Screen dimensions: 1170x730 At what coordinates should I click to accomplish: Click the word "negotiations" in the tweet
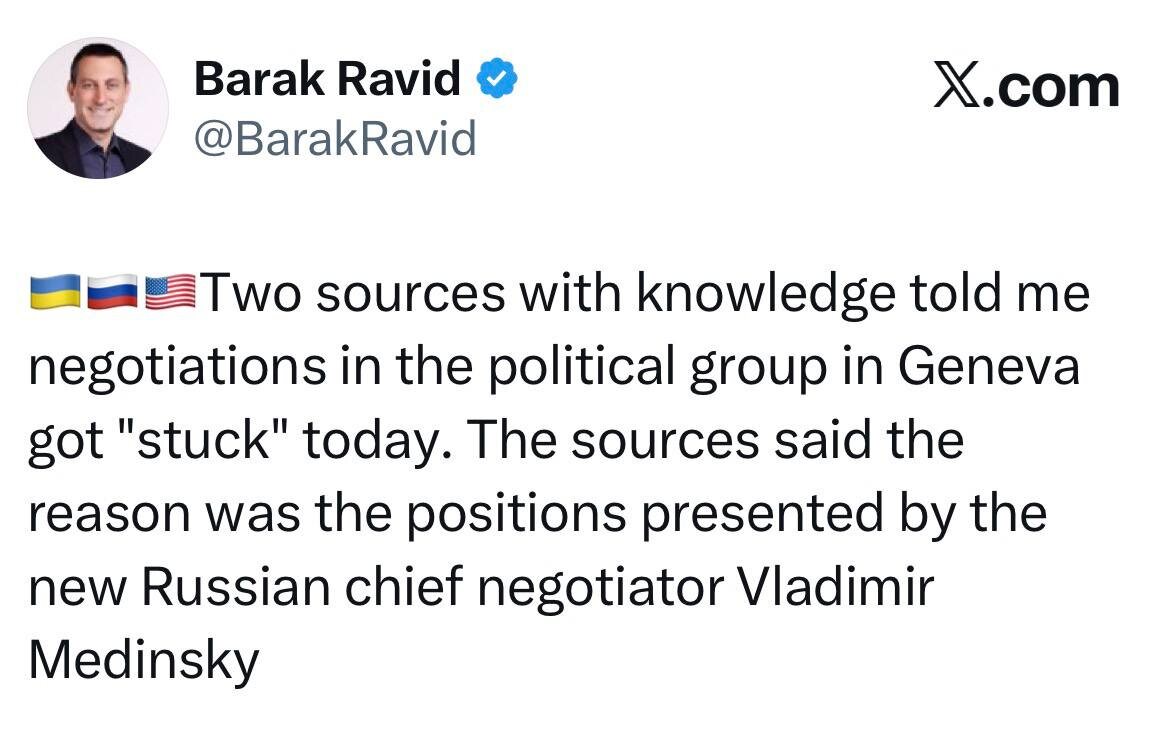pyautogui.click(x=178, y=368)
